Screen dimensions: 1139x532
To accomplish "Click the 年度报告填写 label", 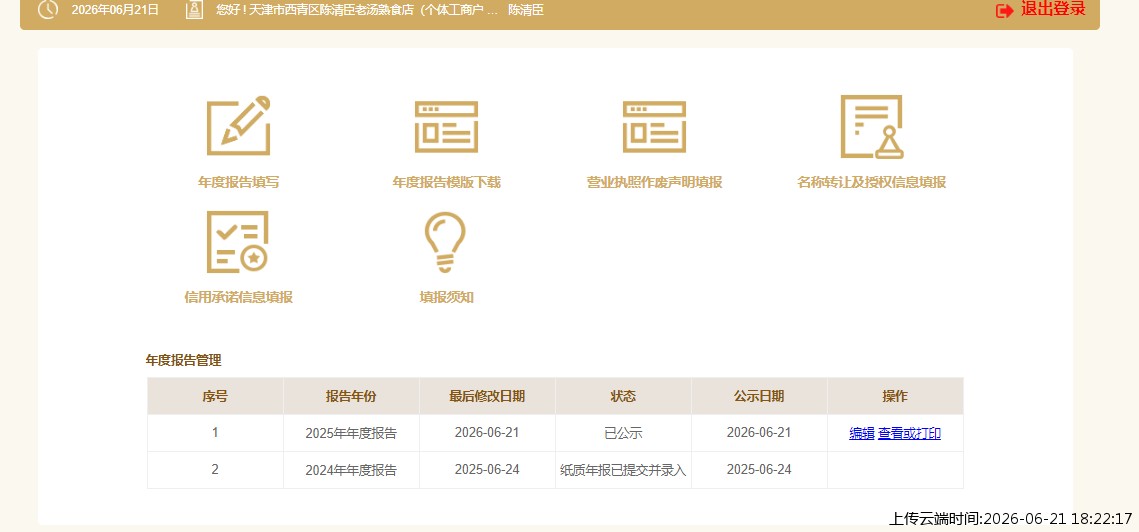I will 238,182.
